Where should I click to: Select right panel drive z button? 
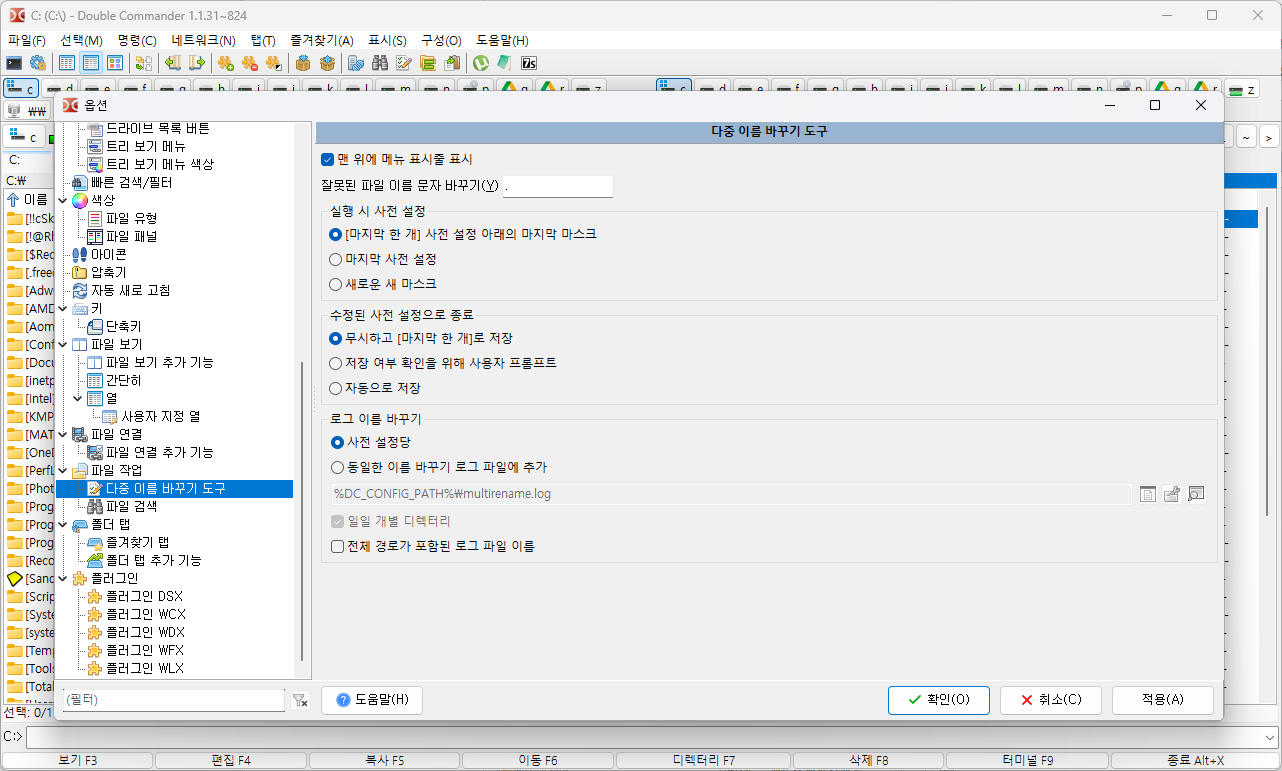coord(1242,88)
